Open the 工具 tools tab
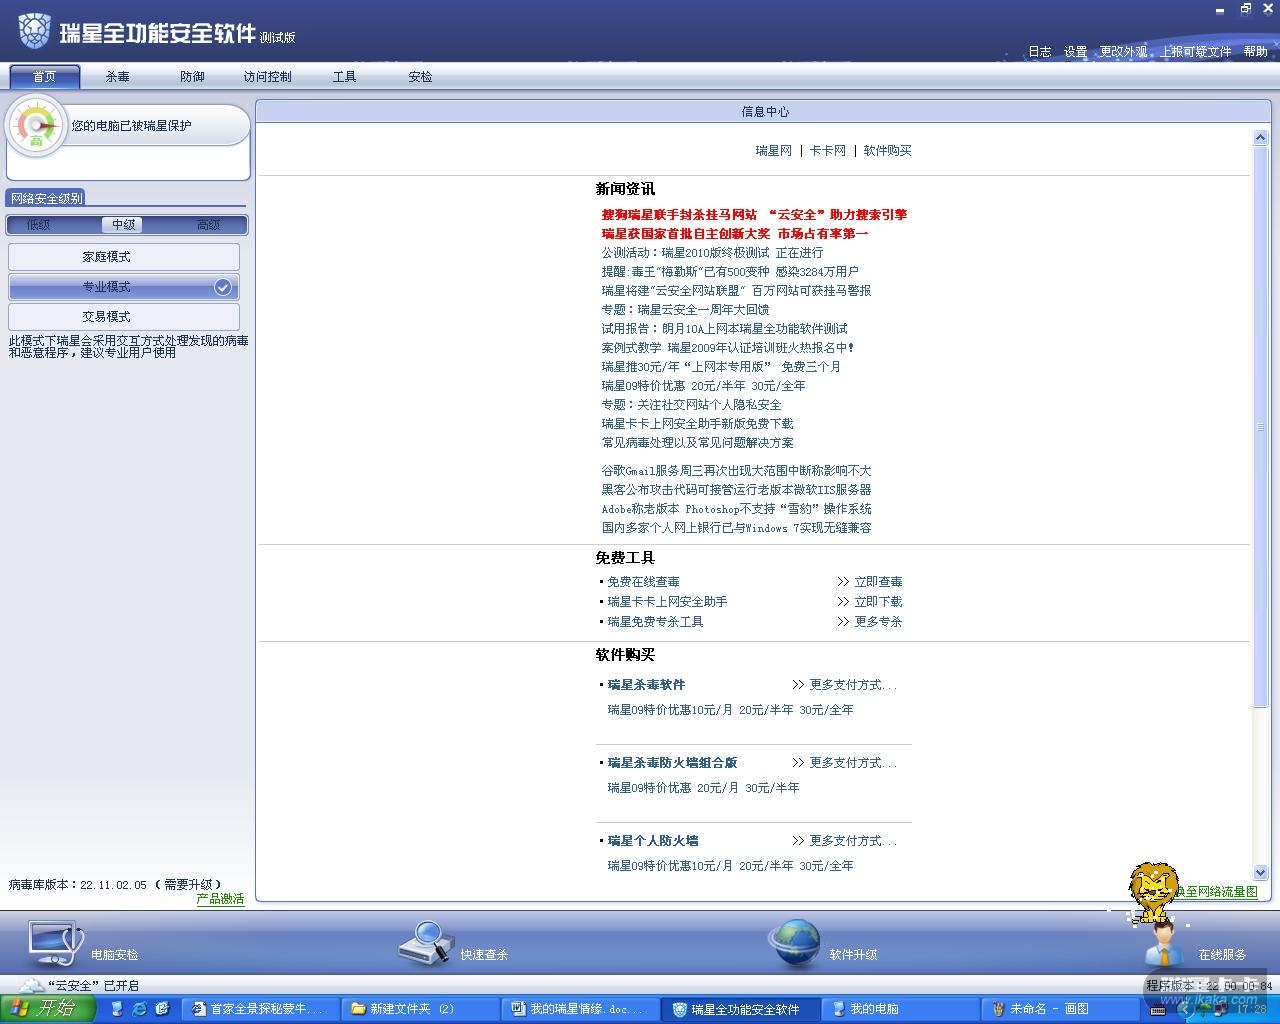 pos(345,77)
